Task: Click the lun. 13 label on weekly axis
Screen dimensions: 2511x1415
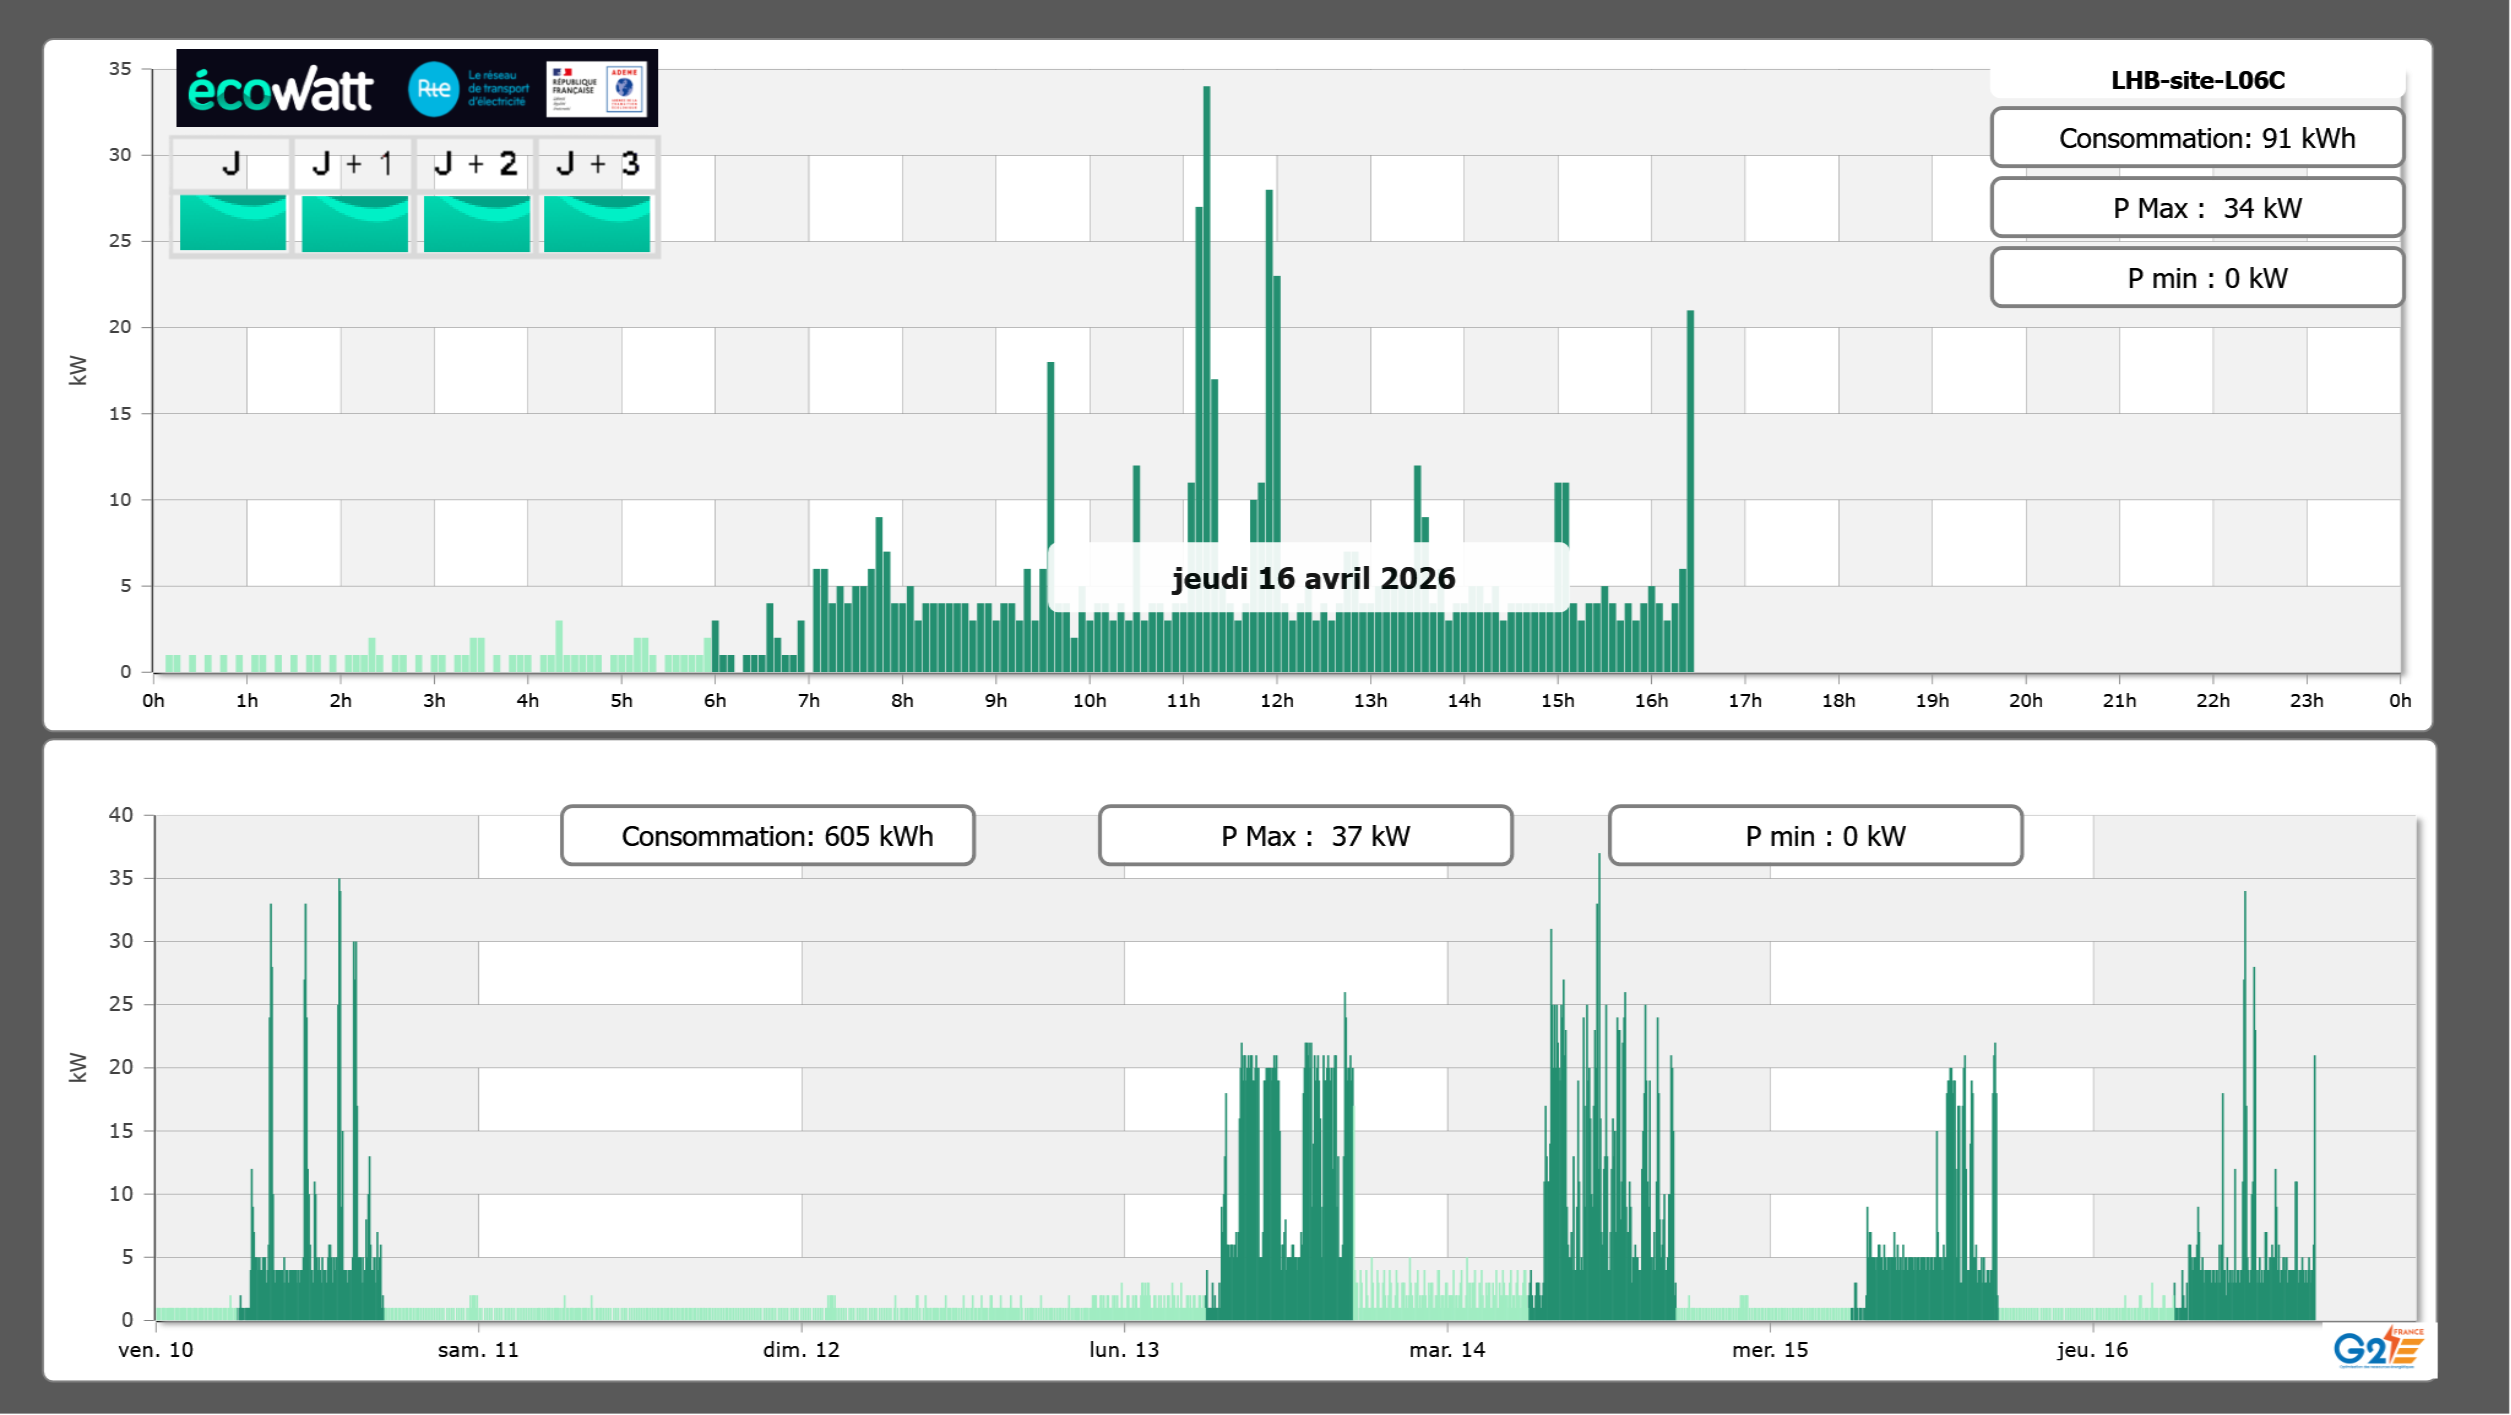Action: (1124, 1350)
